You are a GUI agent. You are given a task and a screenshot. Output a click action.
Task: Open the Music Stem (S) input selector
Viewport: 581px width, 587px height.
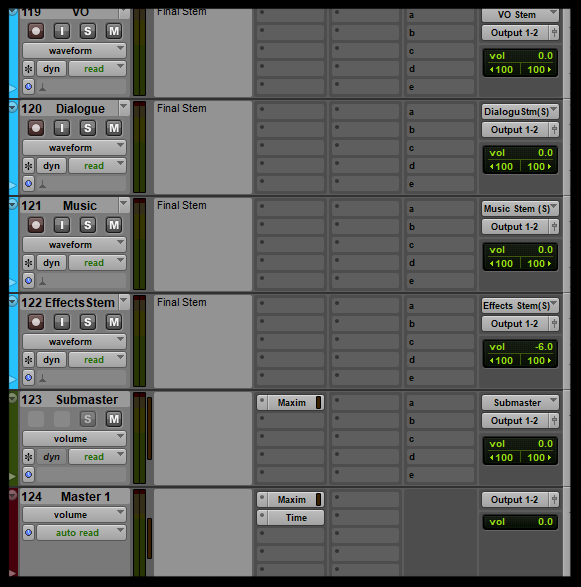pyautogui.click(x=520, y=209)
